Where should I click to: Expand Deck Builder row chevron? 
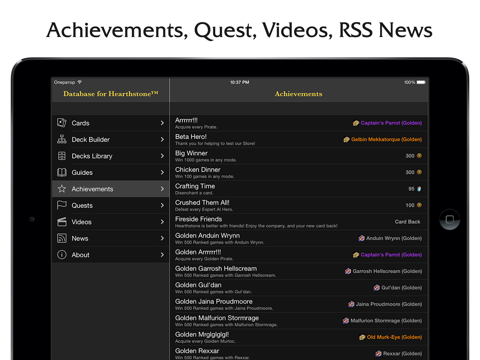point(162,139)
